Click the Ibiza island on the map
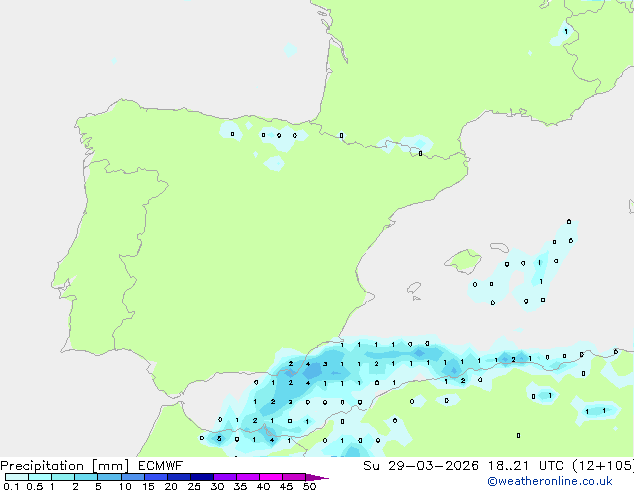 coord(414,288)
